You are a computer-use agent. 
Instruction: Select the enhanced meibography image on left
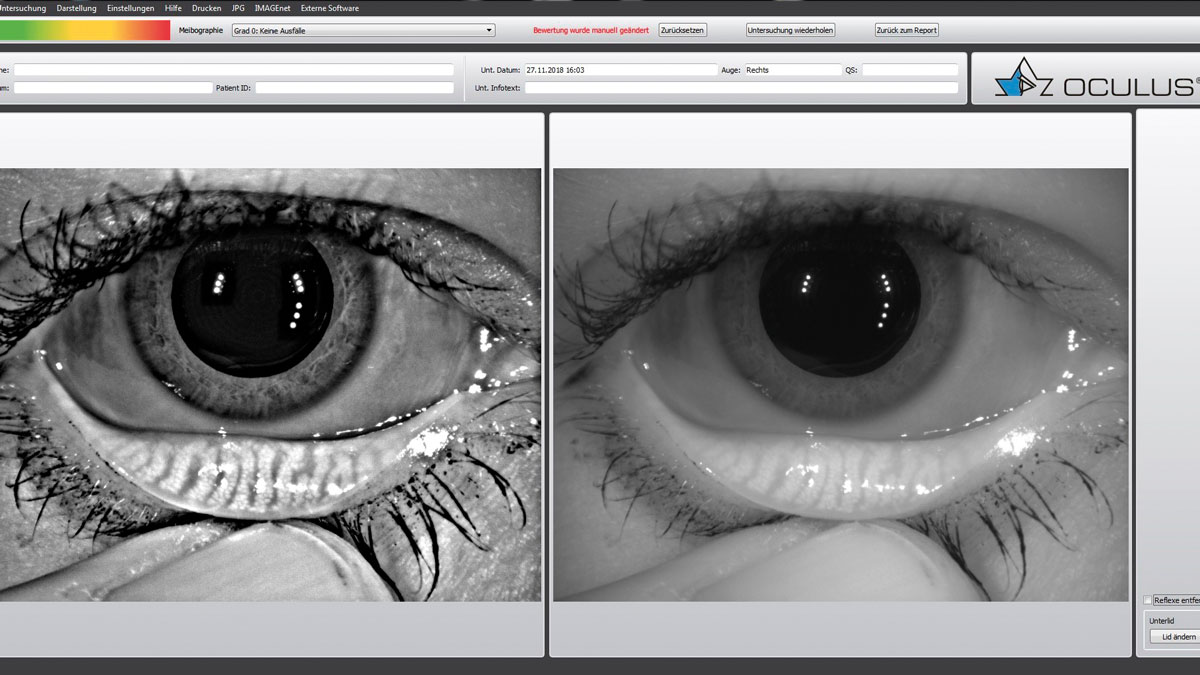tap(270, 385)
